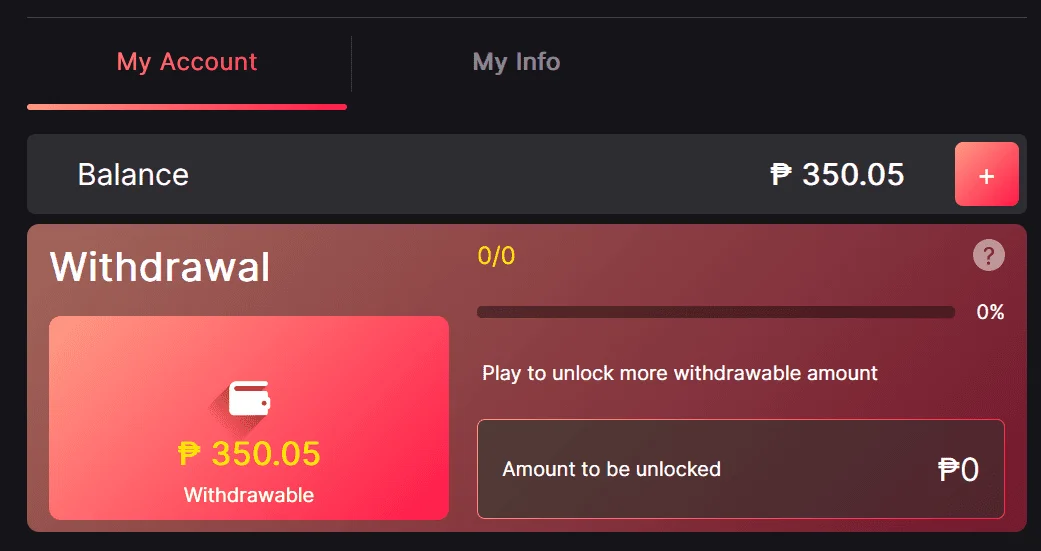Click the yellow peso symbol in Withdrawable card
1041x551 pixels.
(189, 454)
